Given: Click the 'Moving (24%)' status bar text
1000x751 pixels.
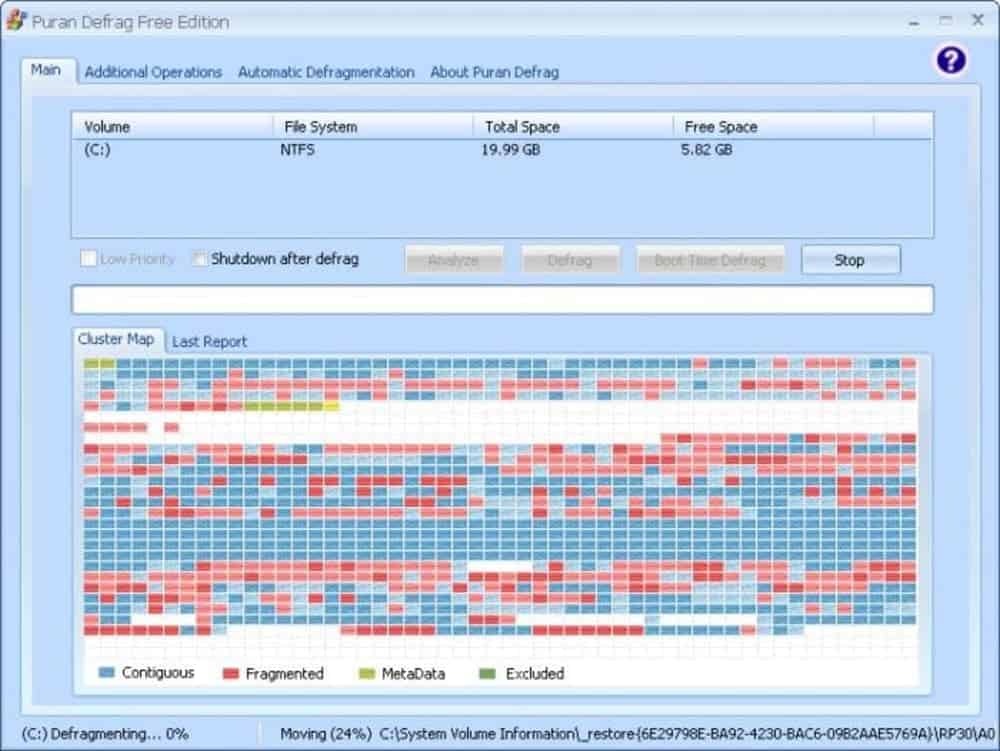Looking at the screenshot, I should tap(326, 734).
